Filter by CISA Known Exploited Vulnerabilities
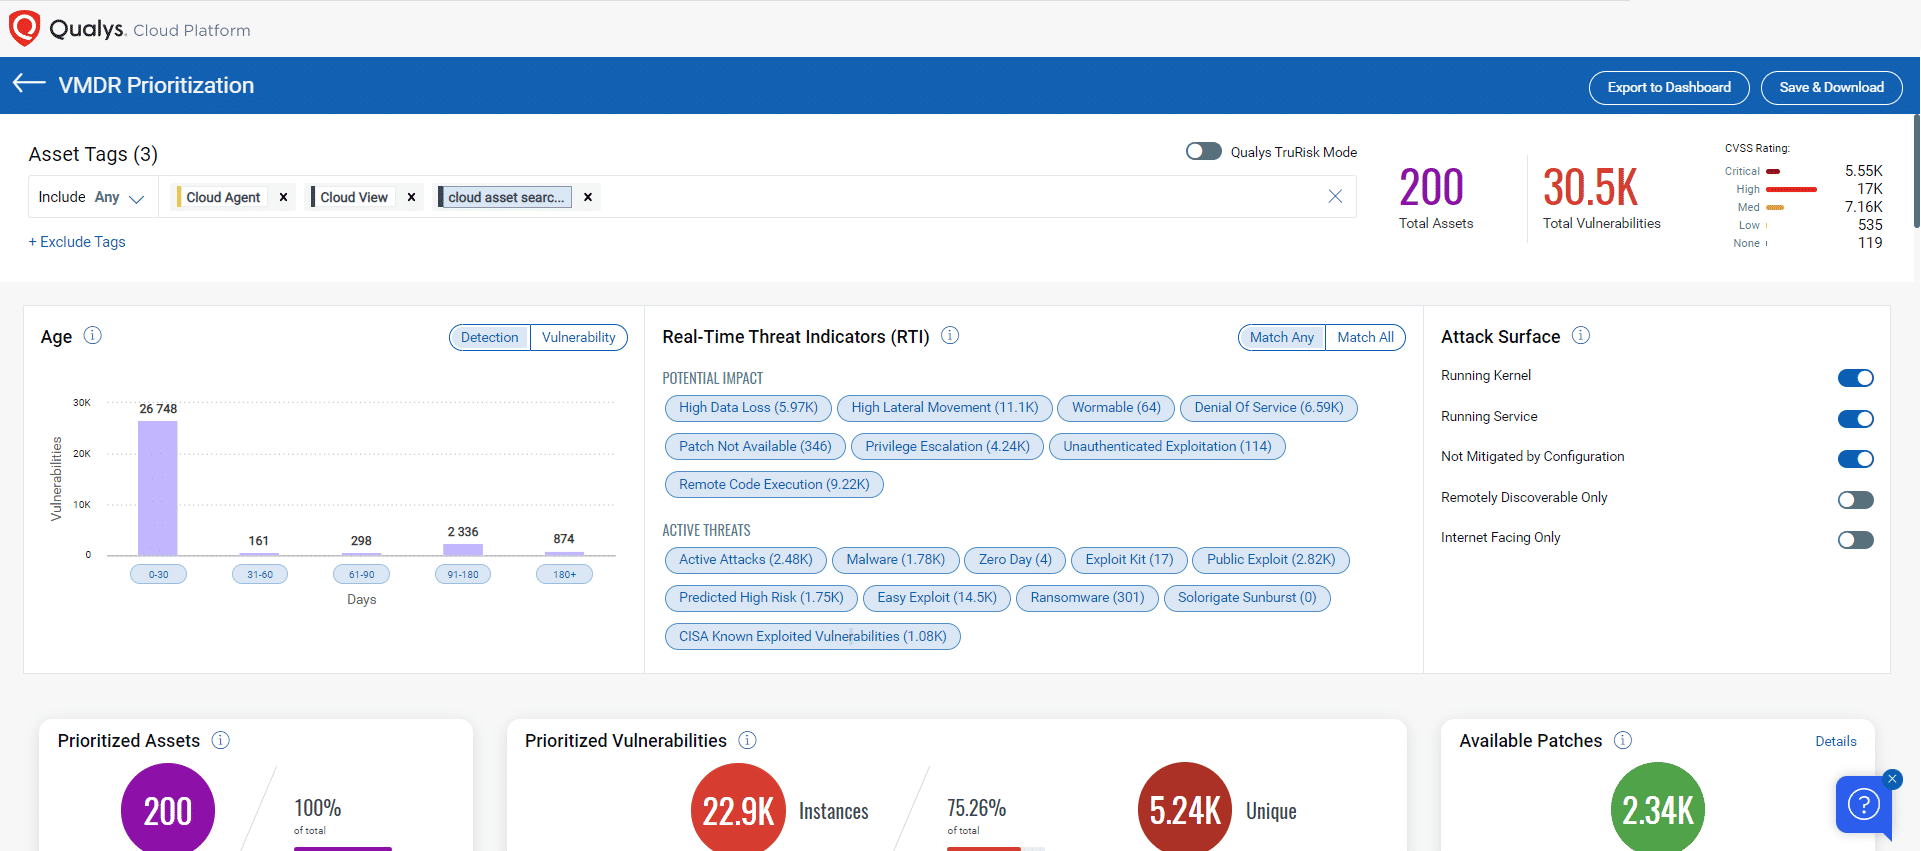 [812, 637]
